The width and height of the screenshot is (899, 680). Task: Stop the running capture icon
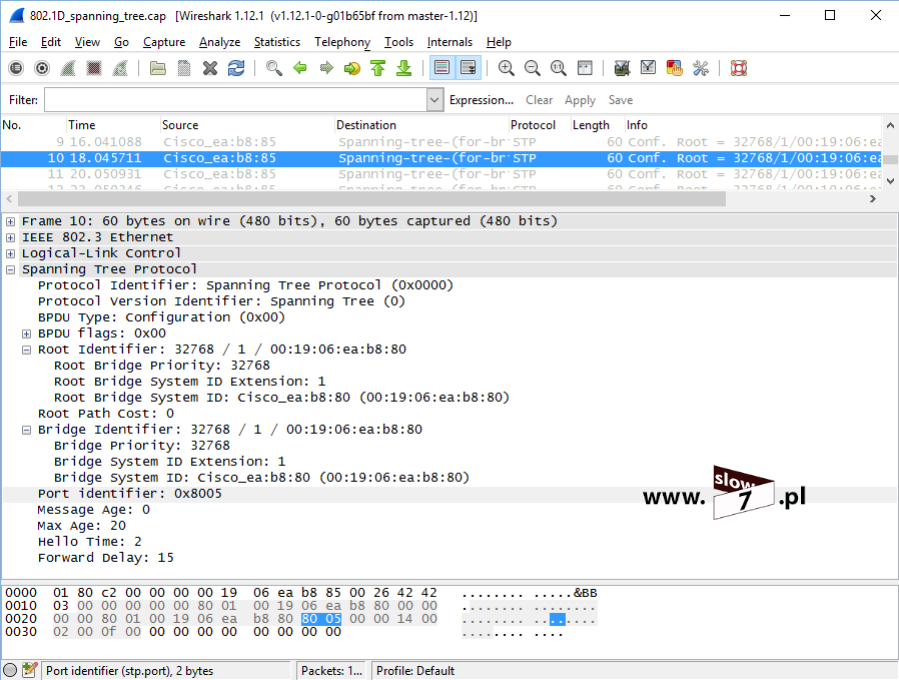point(94,68)
